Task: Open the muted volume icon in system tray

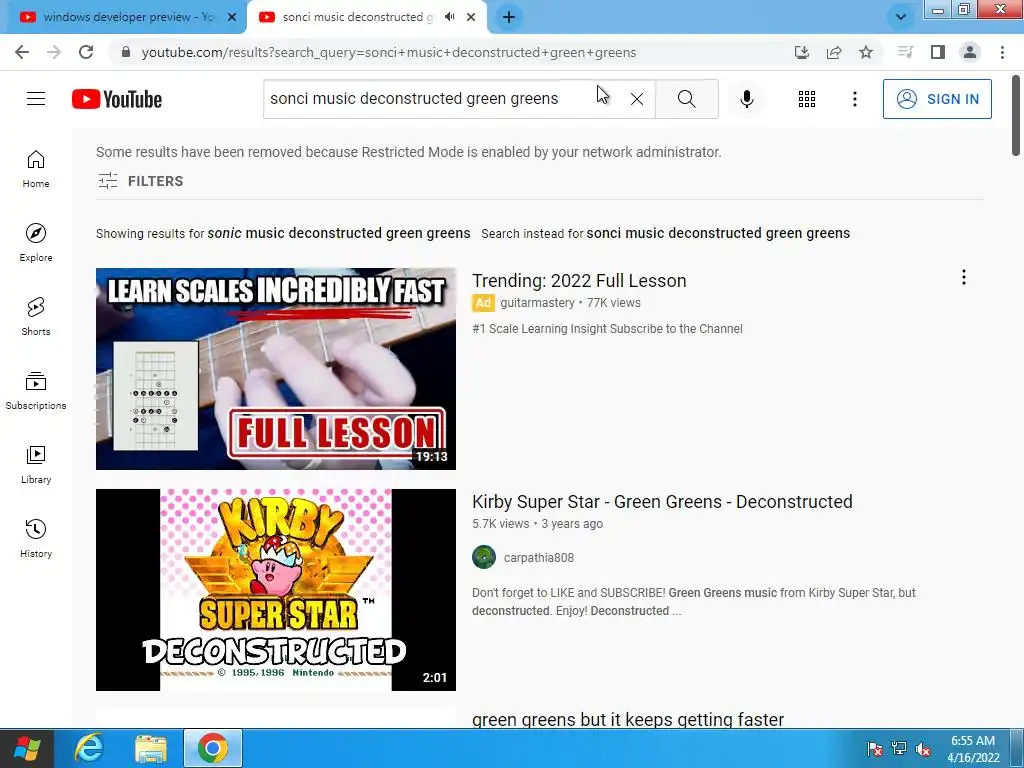Action: tap(923, 748)
